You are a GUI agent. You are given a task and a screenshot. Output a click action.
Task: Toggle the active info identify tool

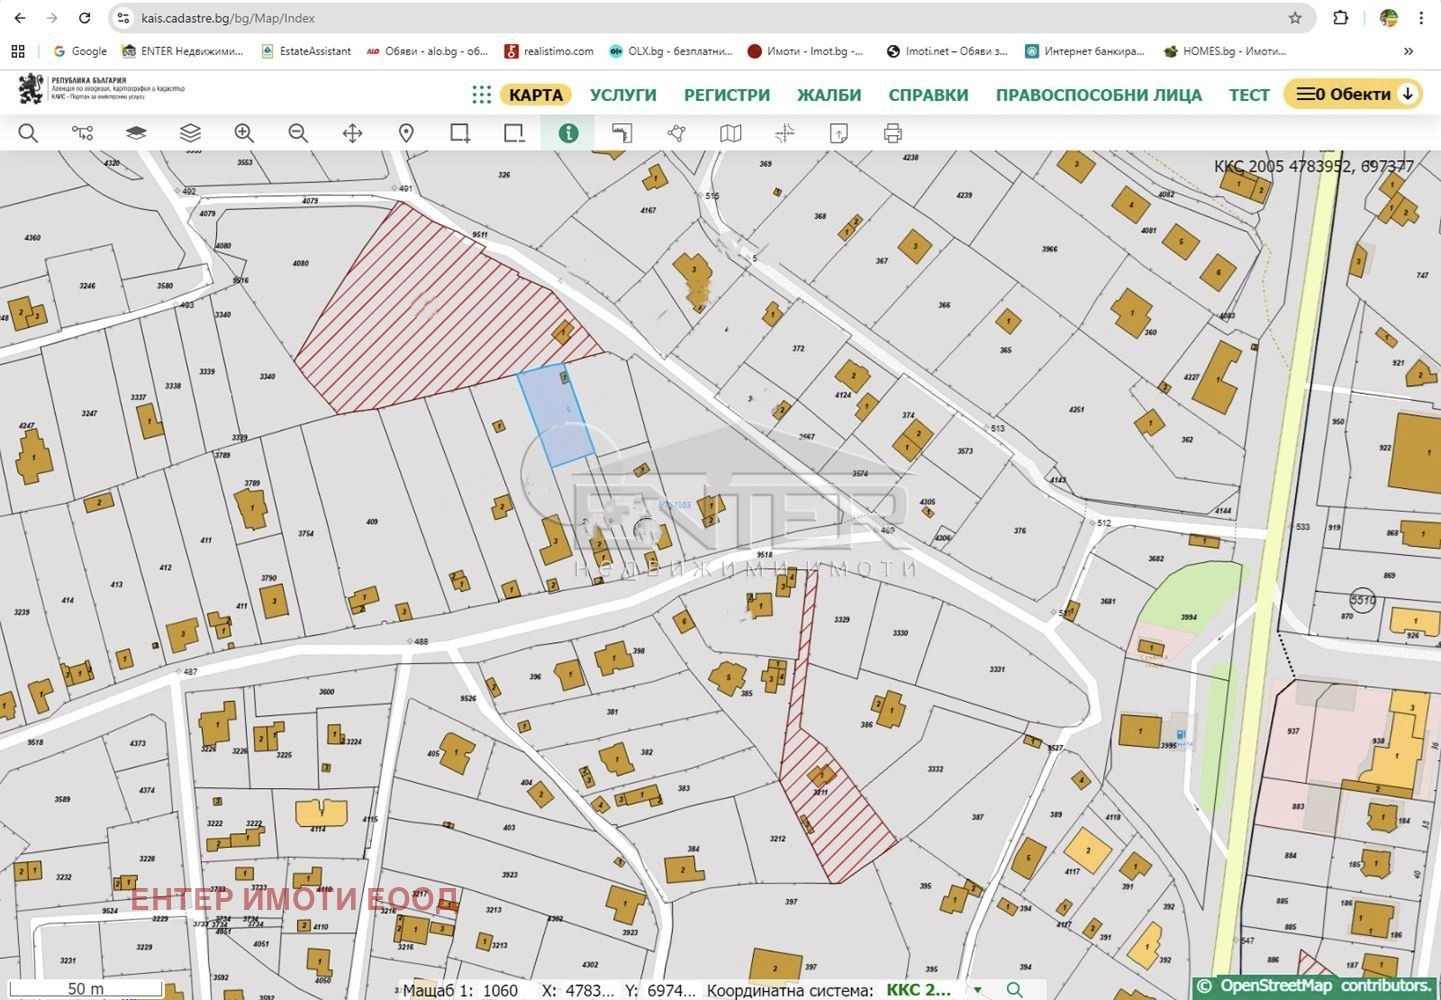point(568,133)
